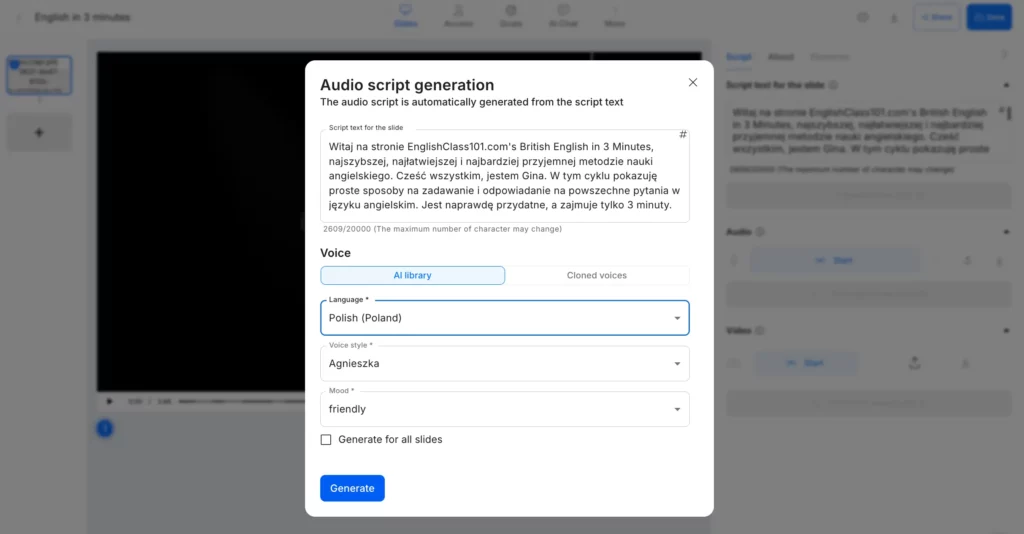Open the Mood dropdown set to friendly
The height and width of the screenshot is (534, 1024).
pos(504,409)
